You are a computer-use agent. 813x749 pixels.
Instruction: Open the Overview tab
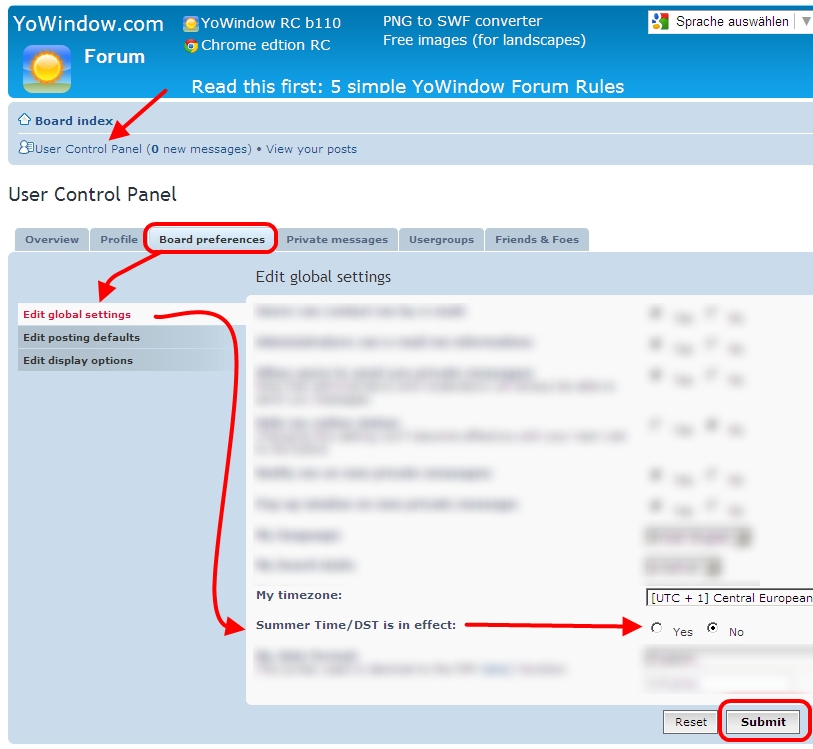tap(52, 240)
